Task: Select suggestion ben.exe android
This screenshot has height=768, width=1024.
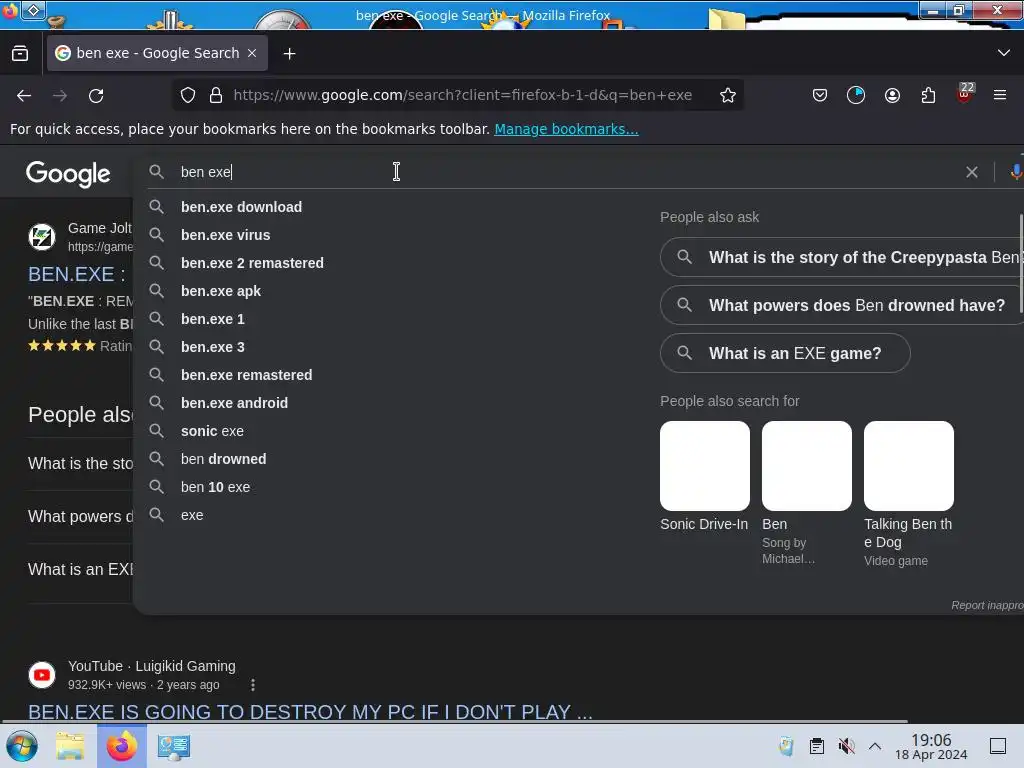Action: point(234,404)
